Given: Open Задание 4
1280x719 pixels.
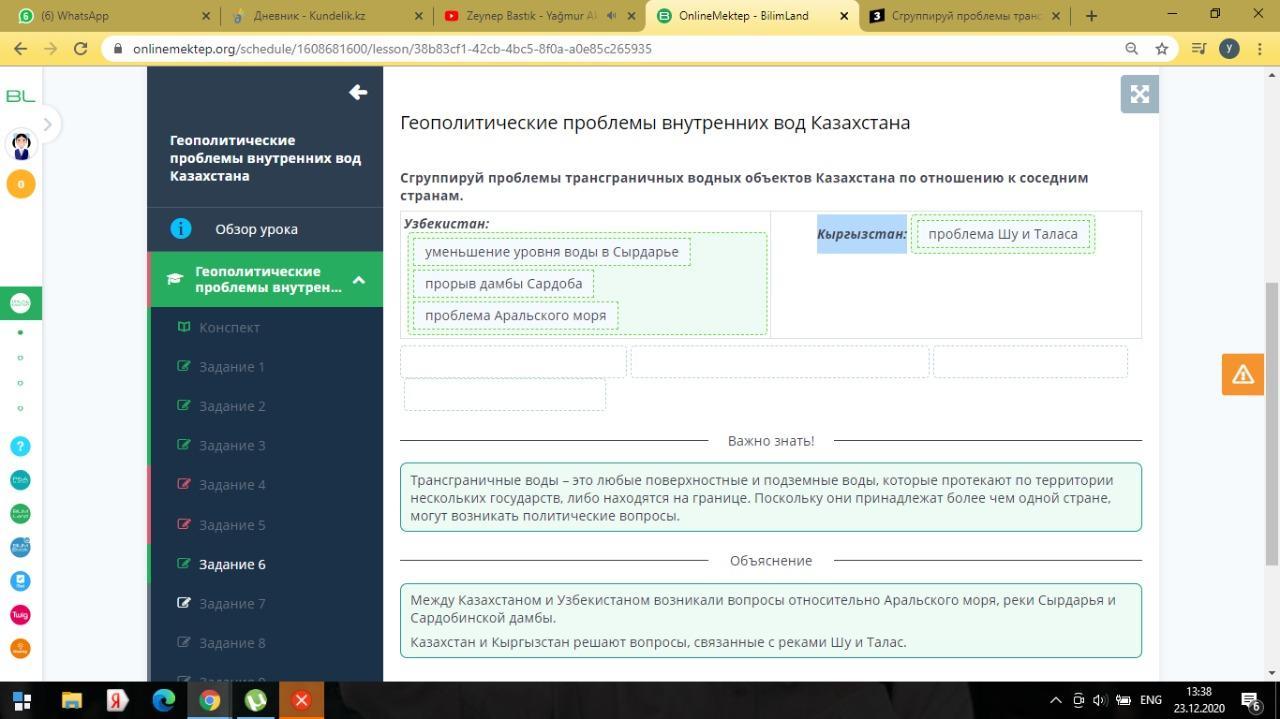Looking at the screenshot, I should click(231, 485).
